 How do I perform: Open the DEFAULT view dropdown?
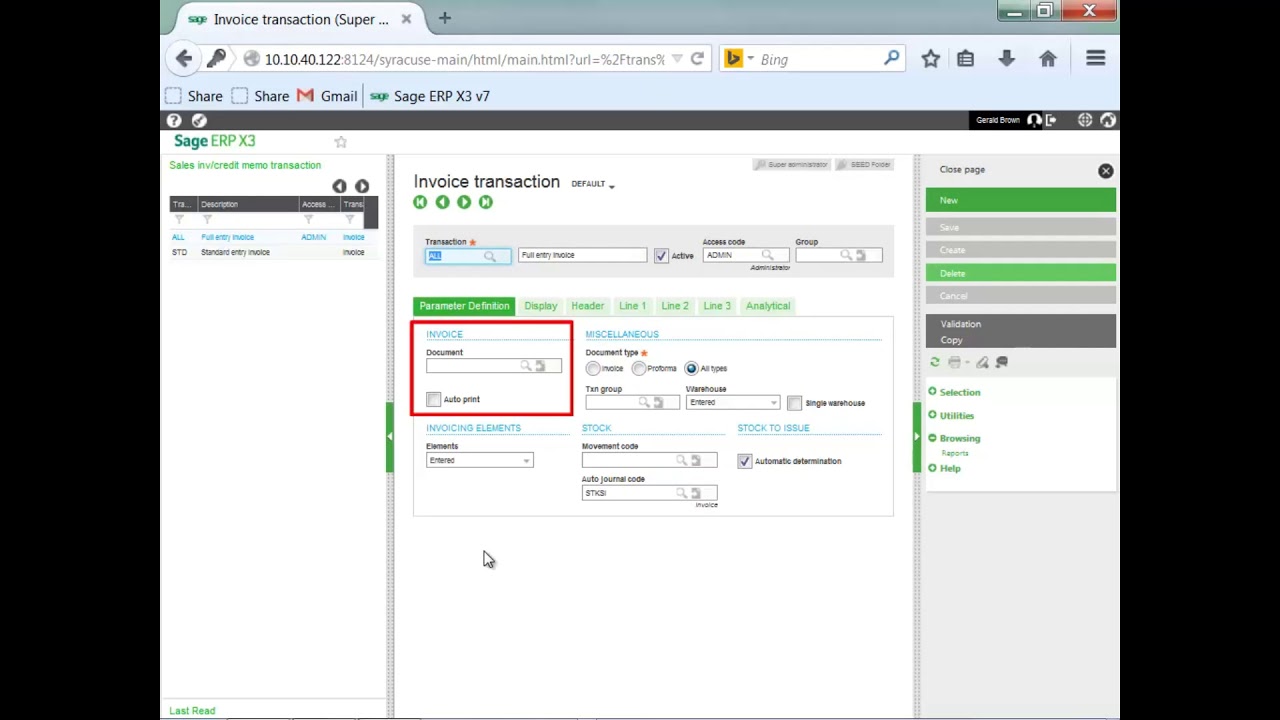[x=593, y=184]
